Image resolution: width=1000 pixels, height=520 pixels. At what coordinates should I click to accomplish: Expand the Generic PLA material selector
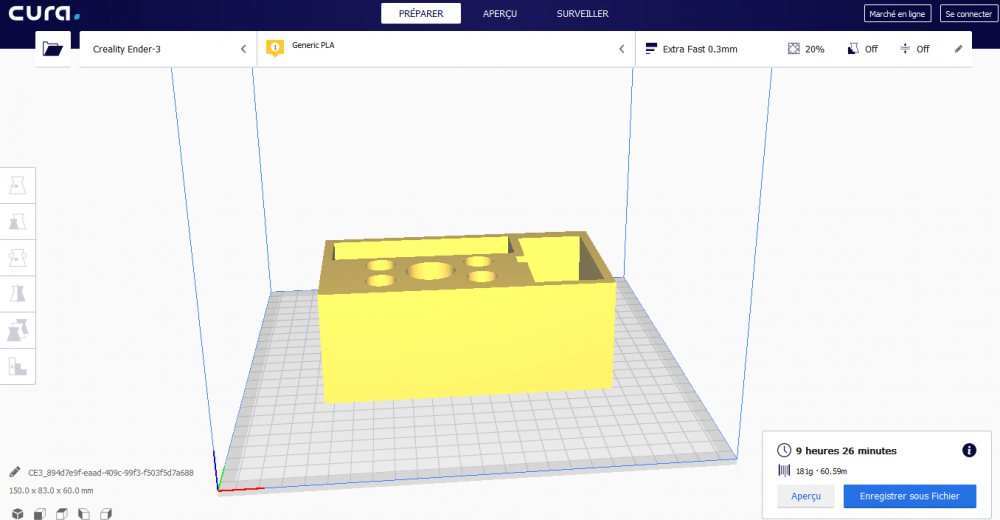(x=446, y=48)
